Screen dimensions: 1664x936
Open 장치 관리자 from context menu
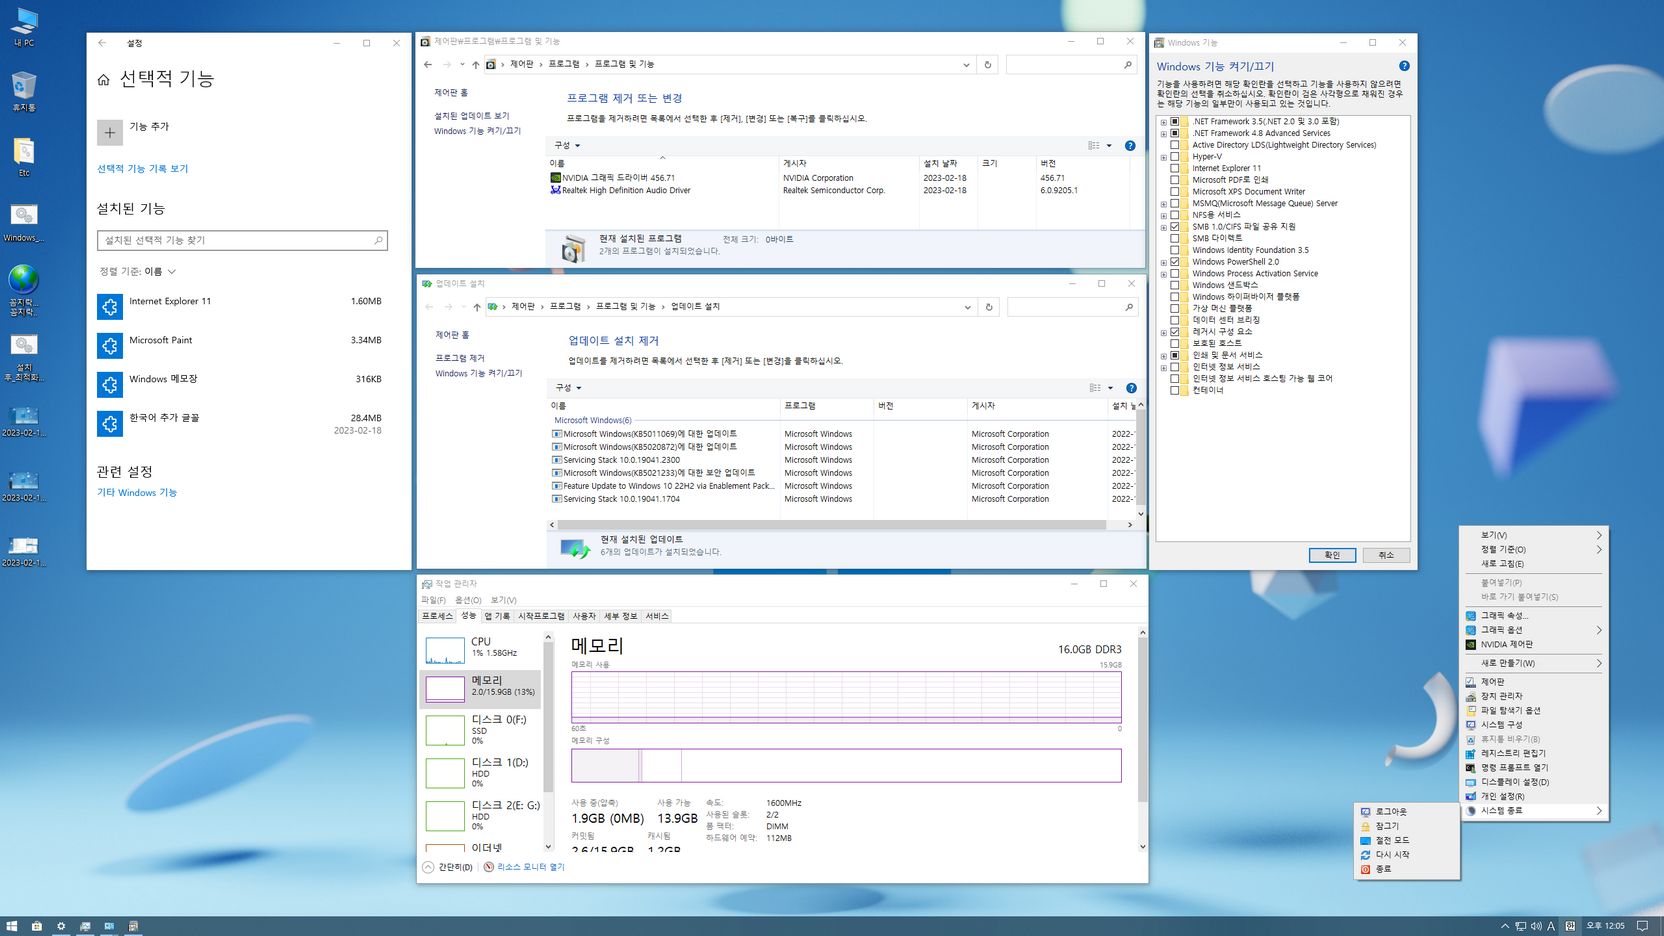click(1534, 696)
